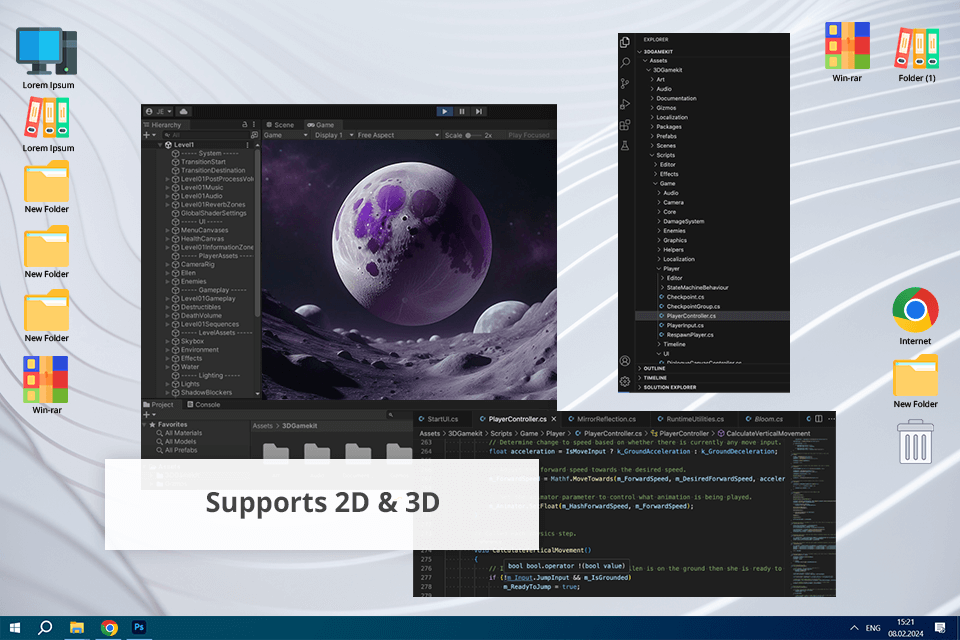Open the Extensions view icon
The height and width of the screenshot is (640, 960).
click(x=625, y=125)
